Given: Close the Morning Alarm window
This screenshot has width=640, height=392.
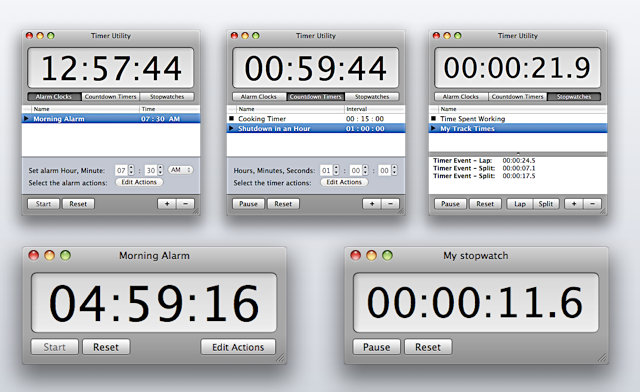Looking at the screenshot, I should tap(33, 256).
